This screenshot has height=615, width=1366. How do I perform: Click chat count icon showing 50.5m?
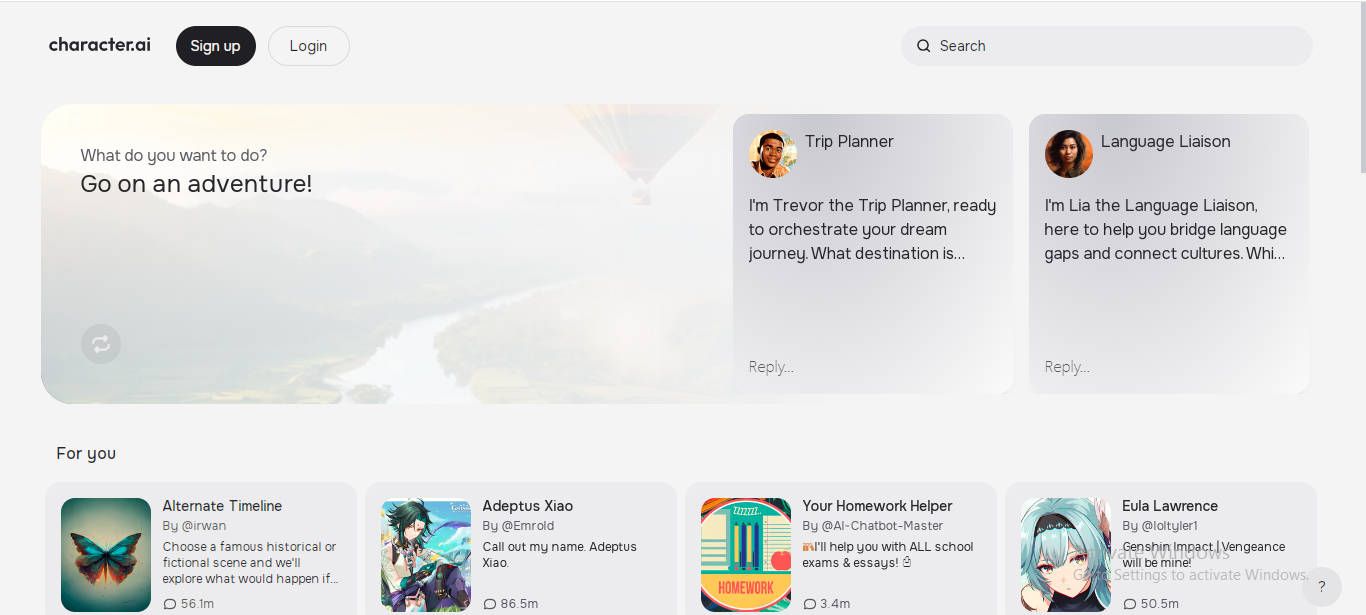click(1130, 604)
